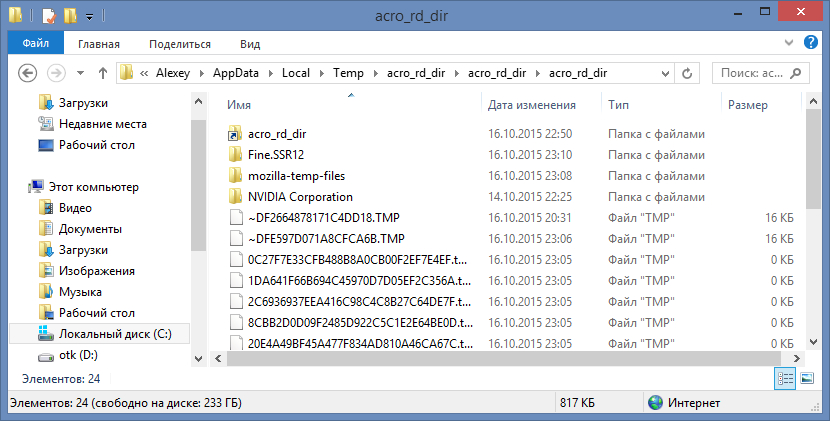The height and width of the screenshot is (421, 830).
Task: Open Загрузки under favorites in sidebar
Action: (x=83, y=103)
